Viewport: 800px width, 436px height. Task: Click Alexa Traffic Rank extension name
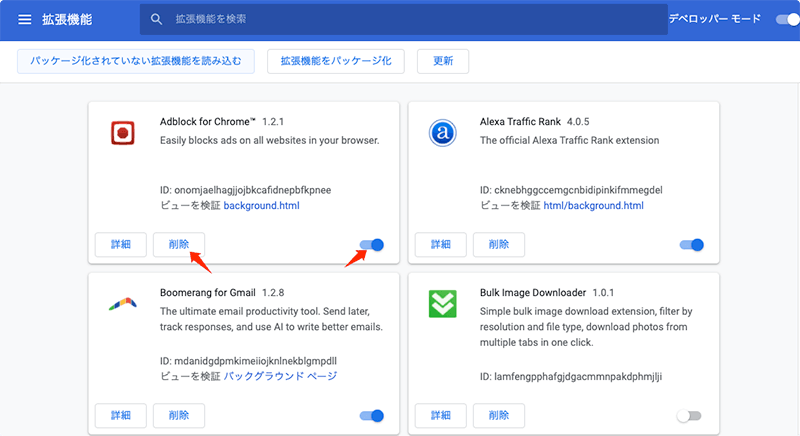coord(520,122)
